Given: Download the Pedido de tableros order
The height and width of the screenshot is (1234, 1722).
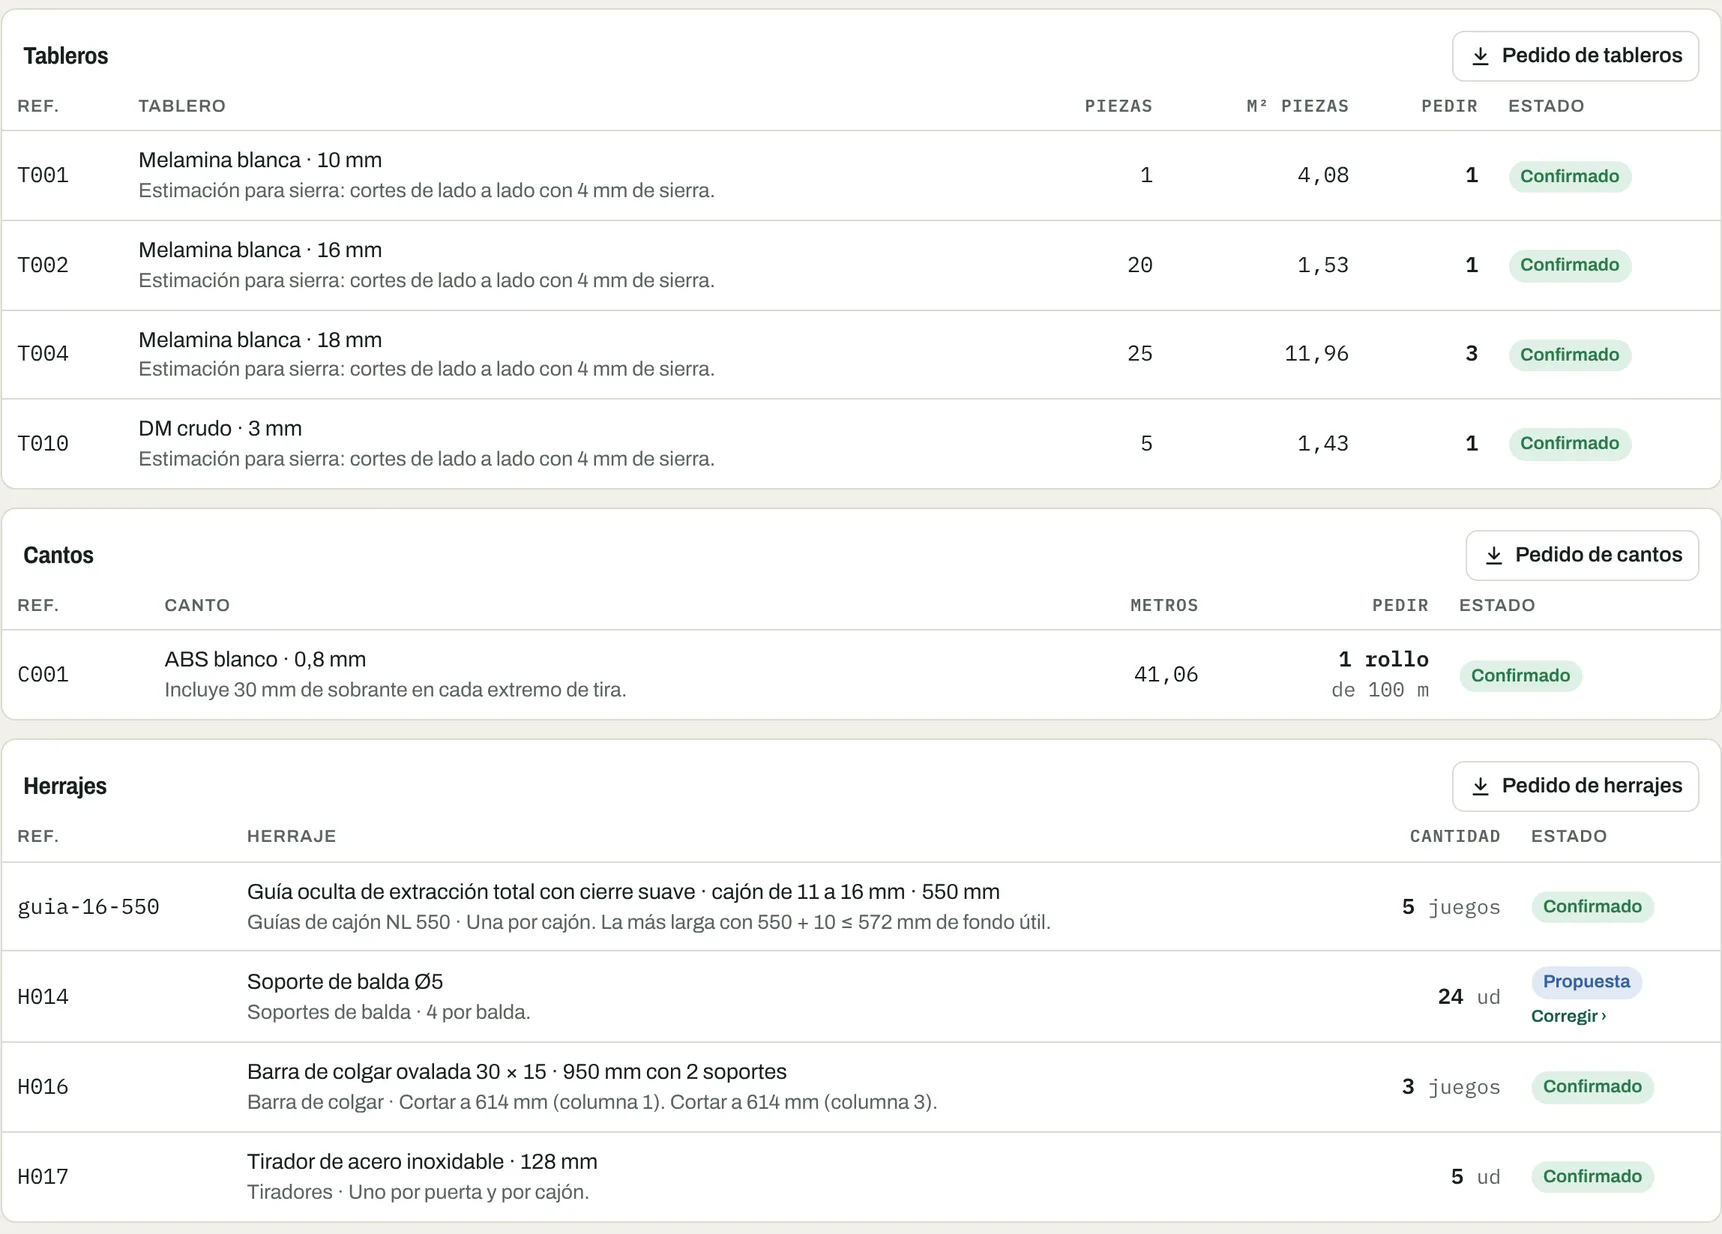Looking at the screenshot, I should pyautogui.click(x=1575, y=56).
